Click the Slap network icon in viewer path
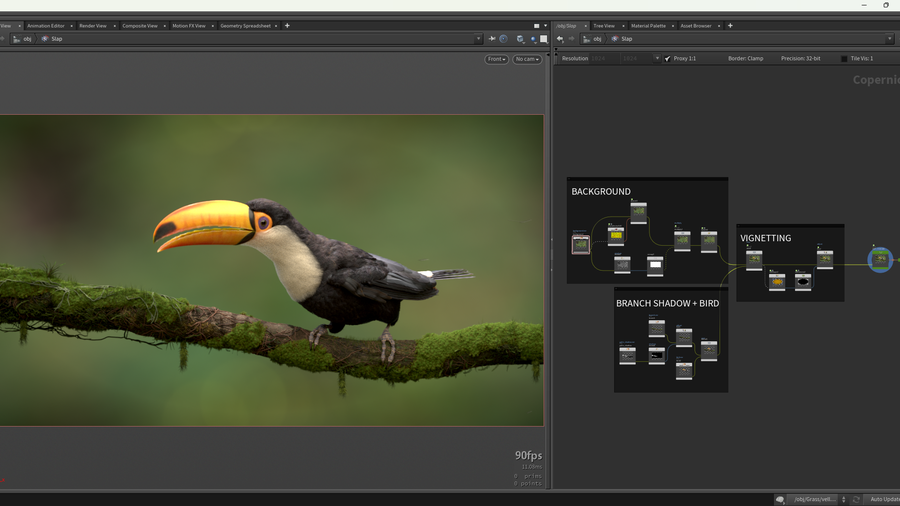The image size is (900, 506). pyautogui.click(x=45, y=39)
